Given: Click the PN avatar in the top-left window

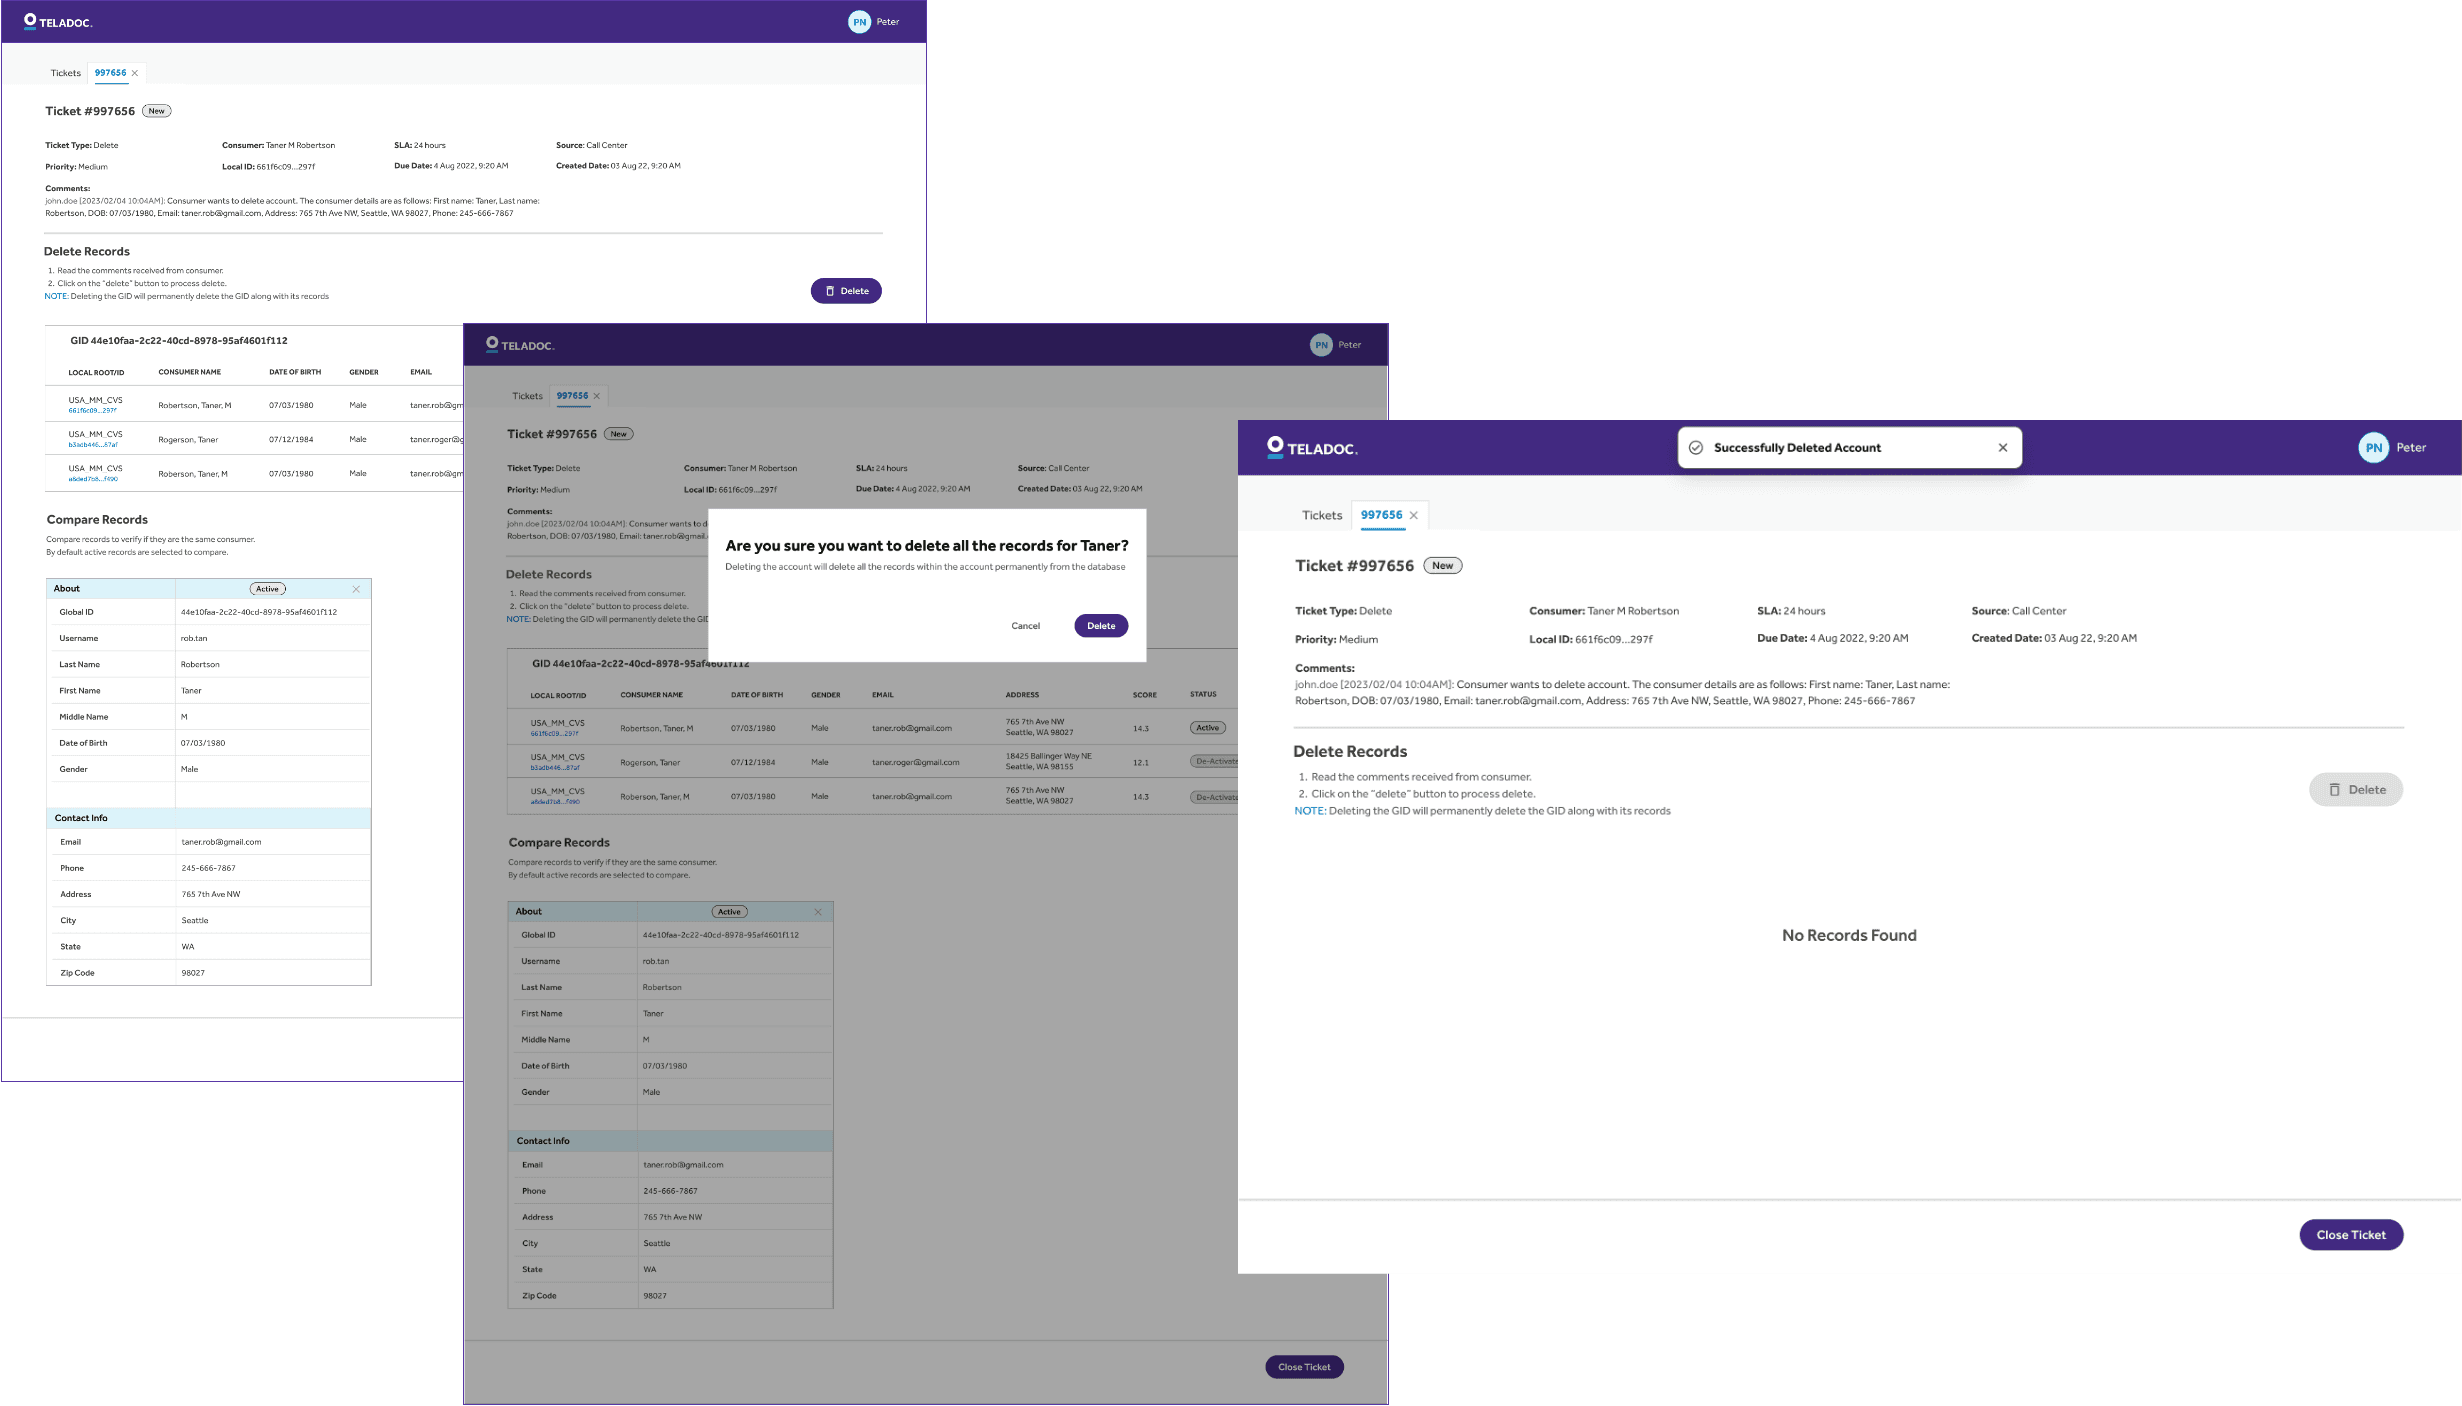Looking at the screenshot, I should pos(859,22).
